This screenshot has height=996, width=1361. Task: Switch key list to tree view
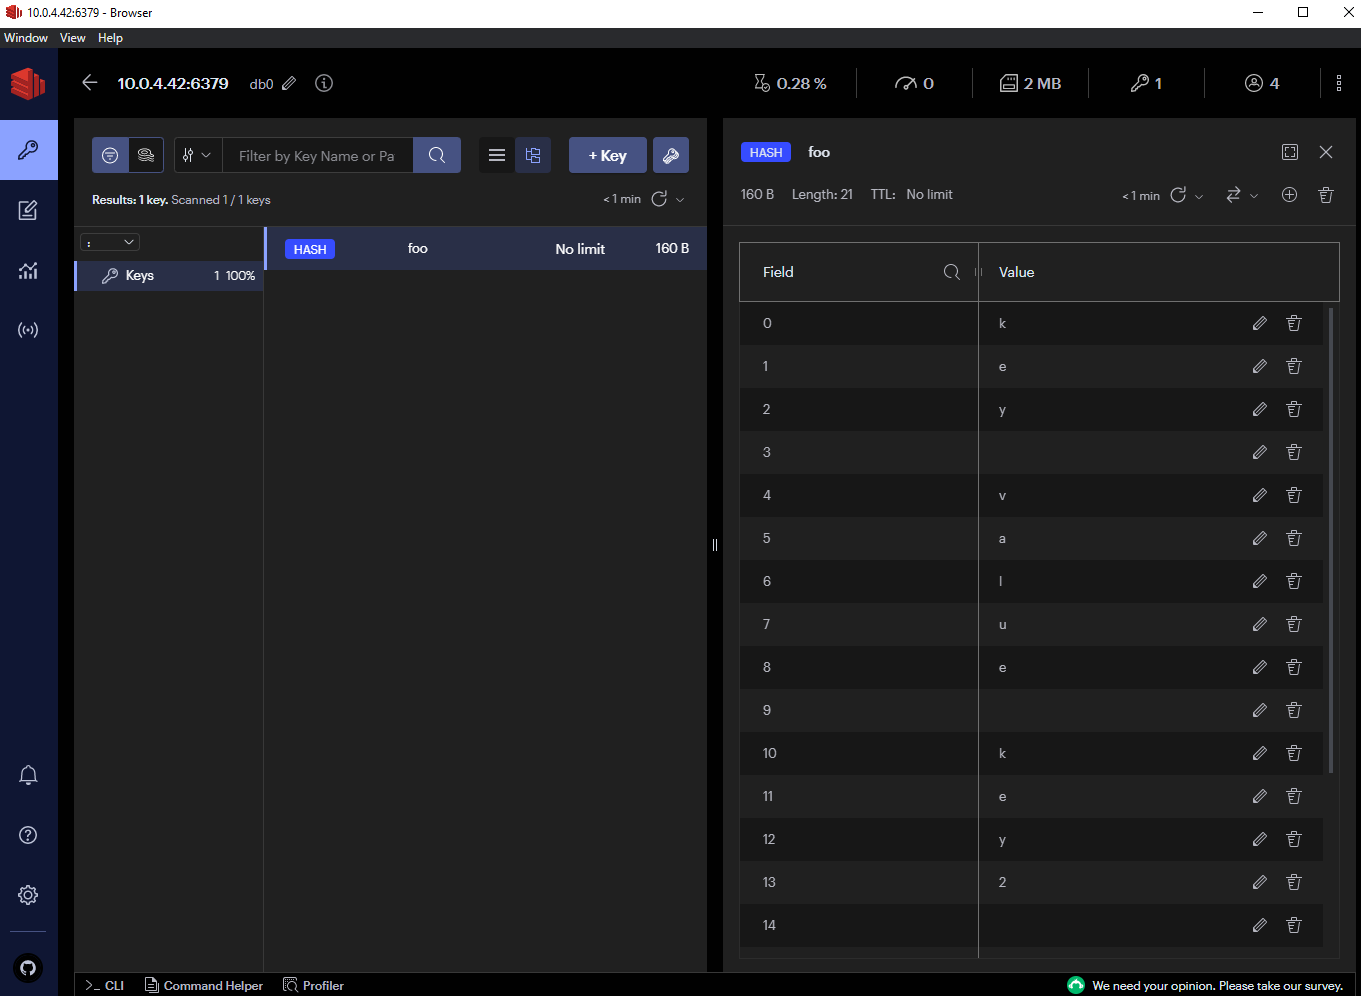click(532, 155)
